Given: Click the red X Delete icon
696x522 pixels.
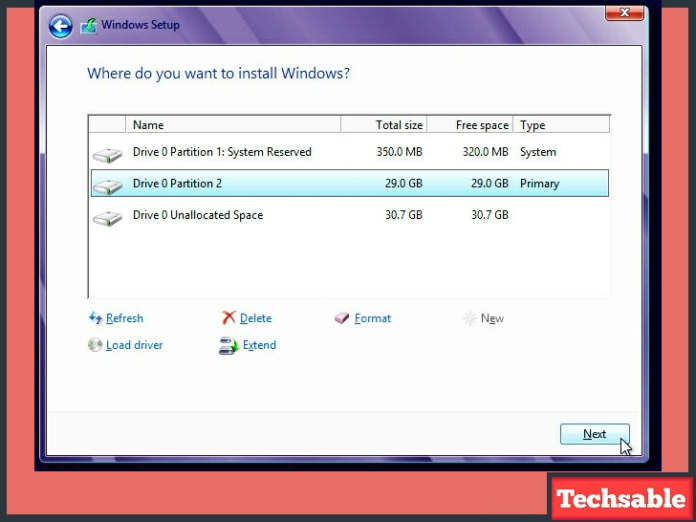Looking at the screenshot, I should pyautogui.click(x=229, y=317).
